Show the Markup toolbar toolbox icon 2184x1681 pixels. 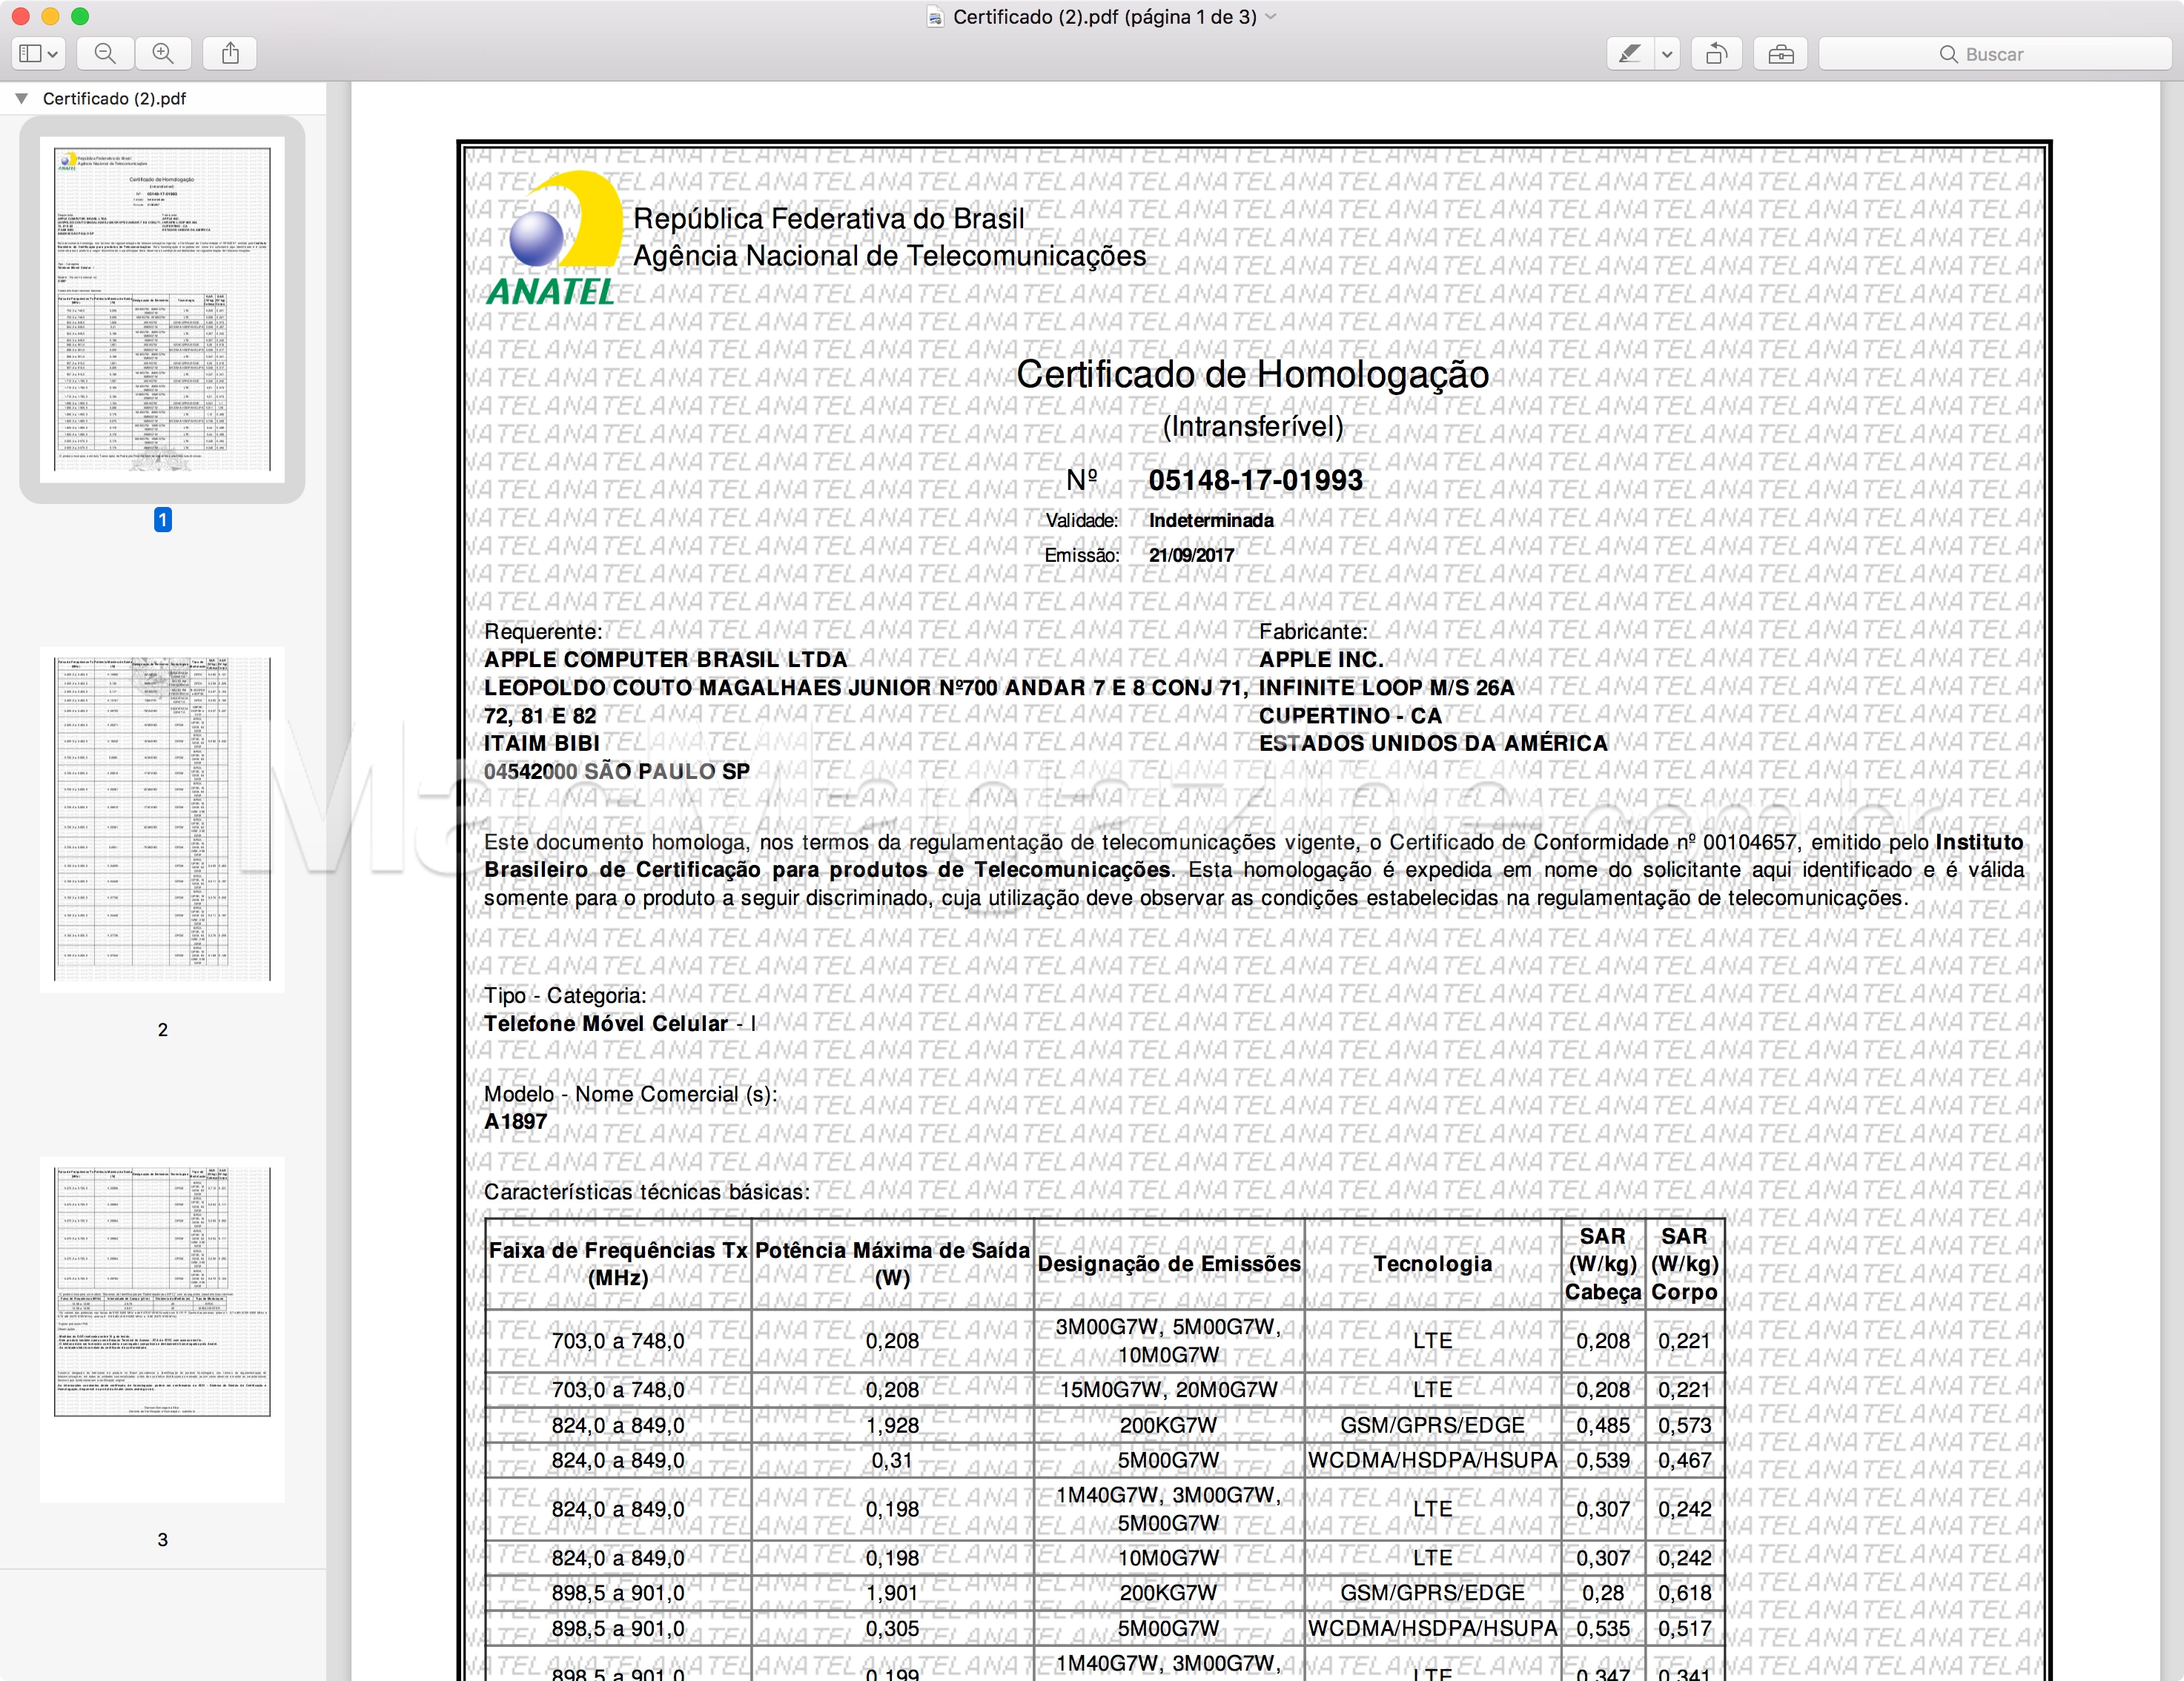pos(1781,53)
